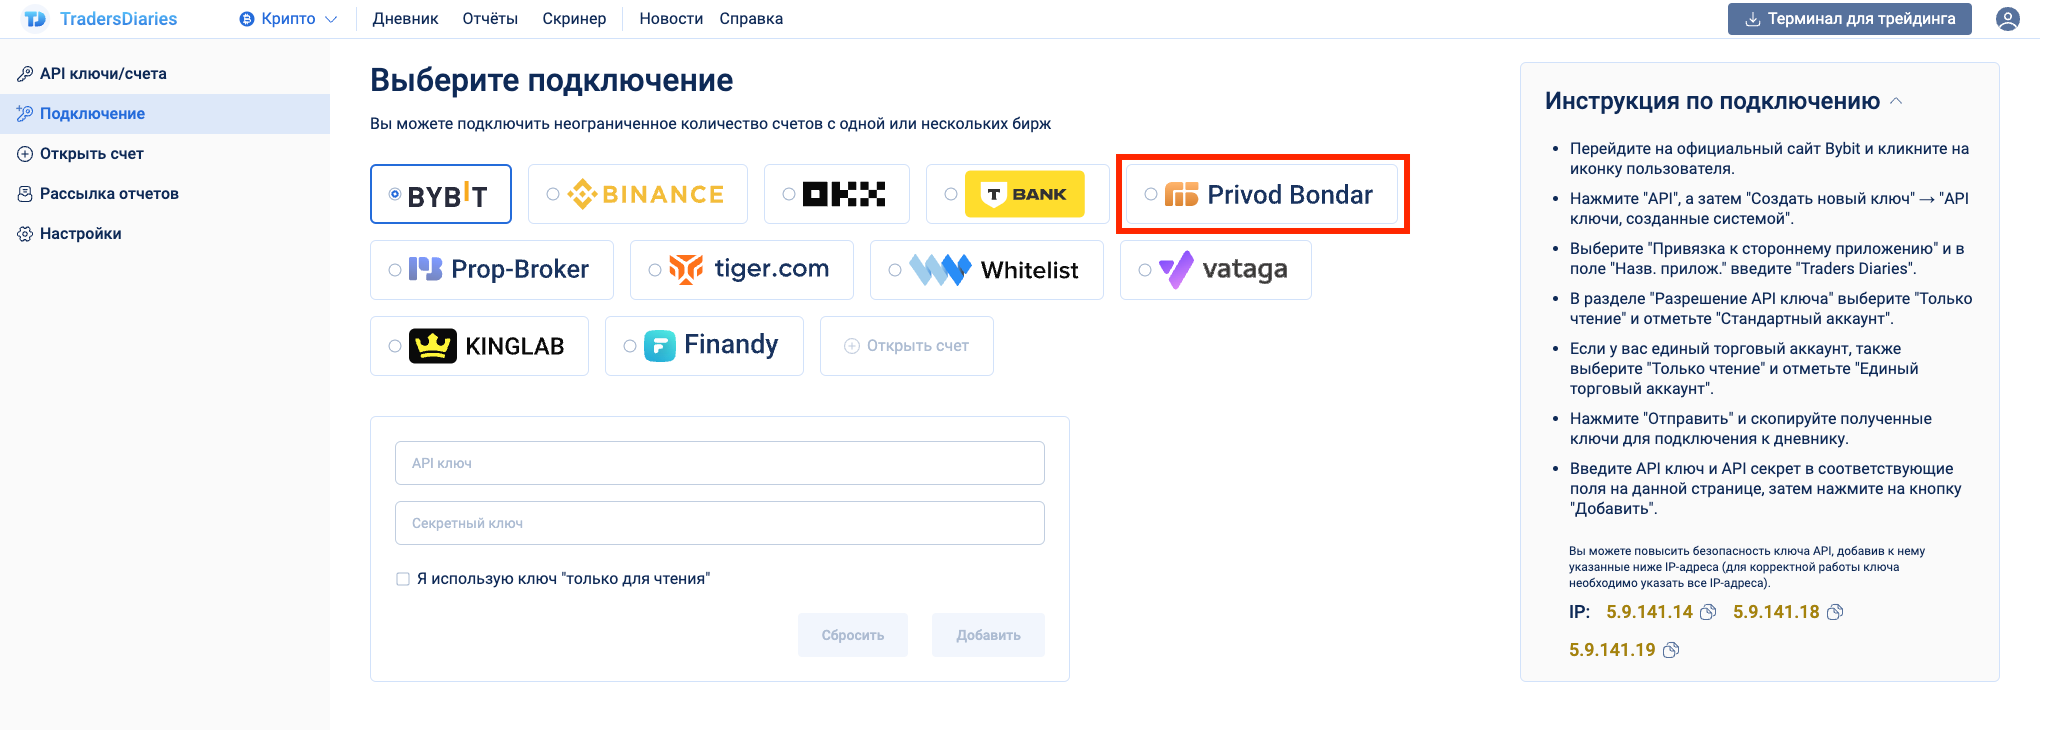This screenshot has width=2048, height=730.
Task: Open the Крипто market dropdown
Action: (289, 19)
